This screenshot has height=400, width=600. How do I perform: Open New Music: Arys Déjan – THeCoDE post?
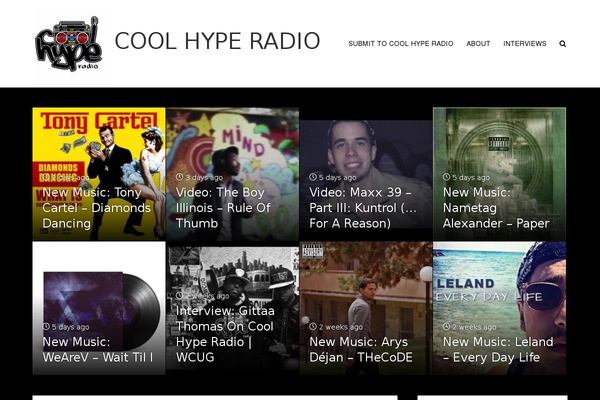point(361,349)
